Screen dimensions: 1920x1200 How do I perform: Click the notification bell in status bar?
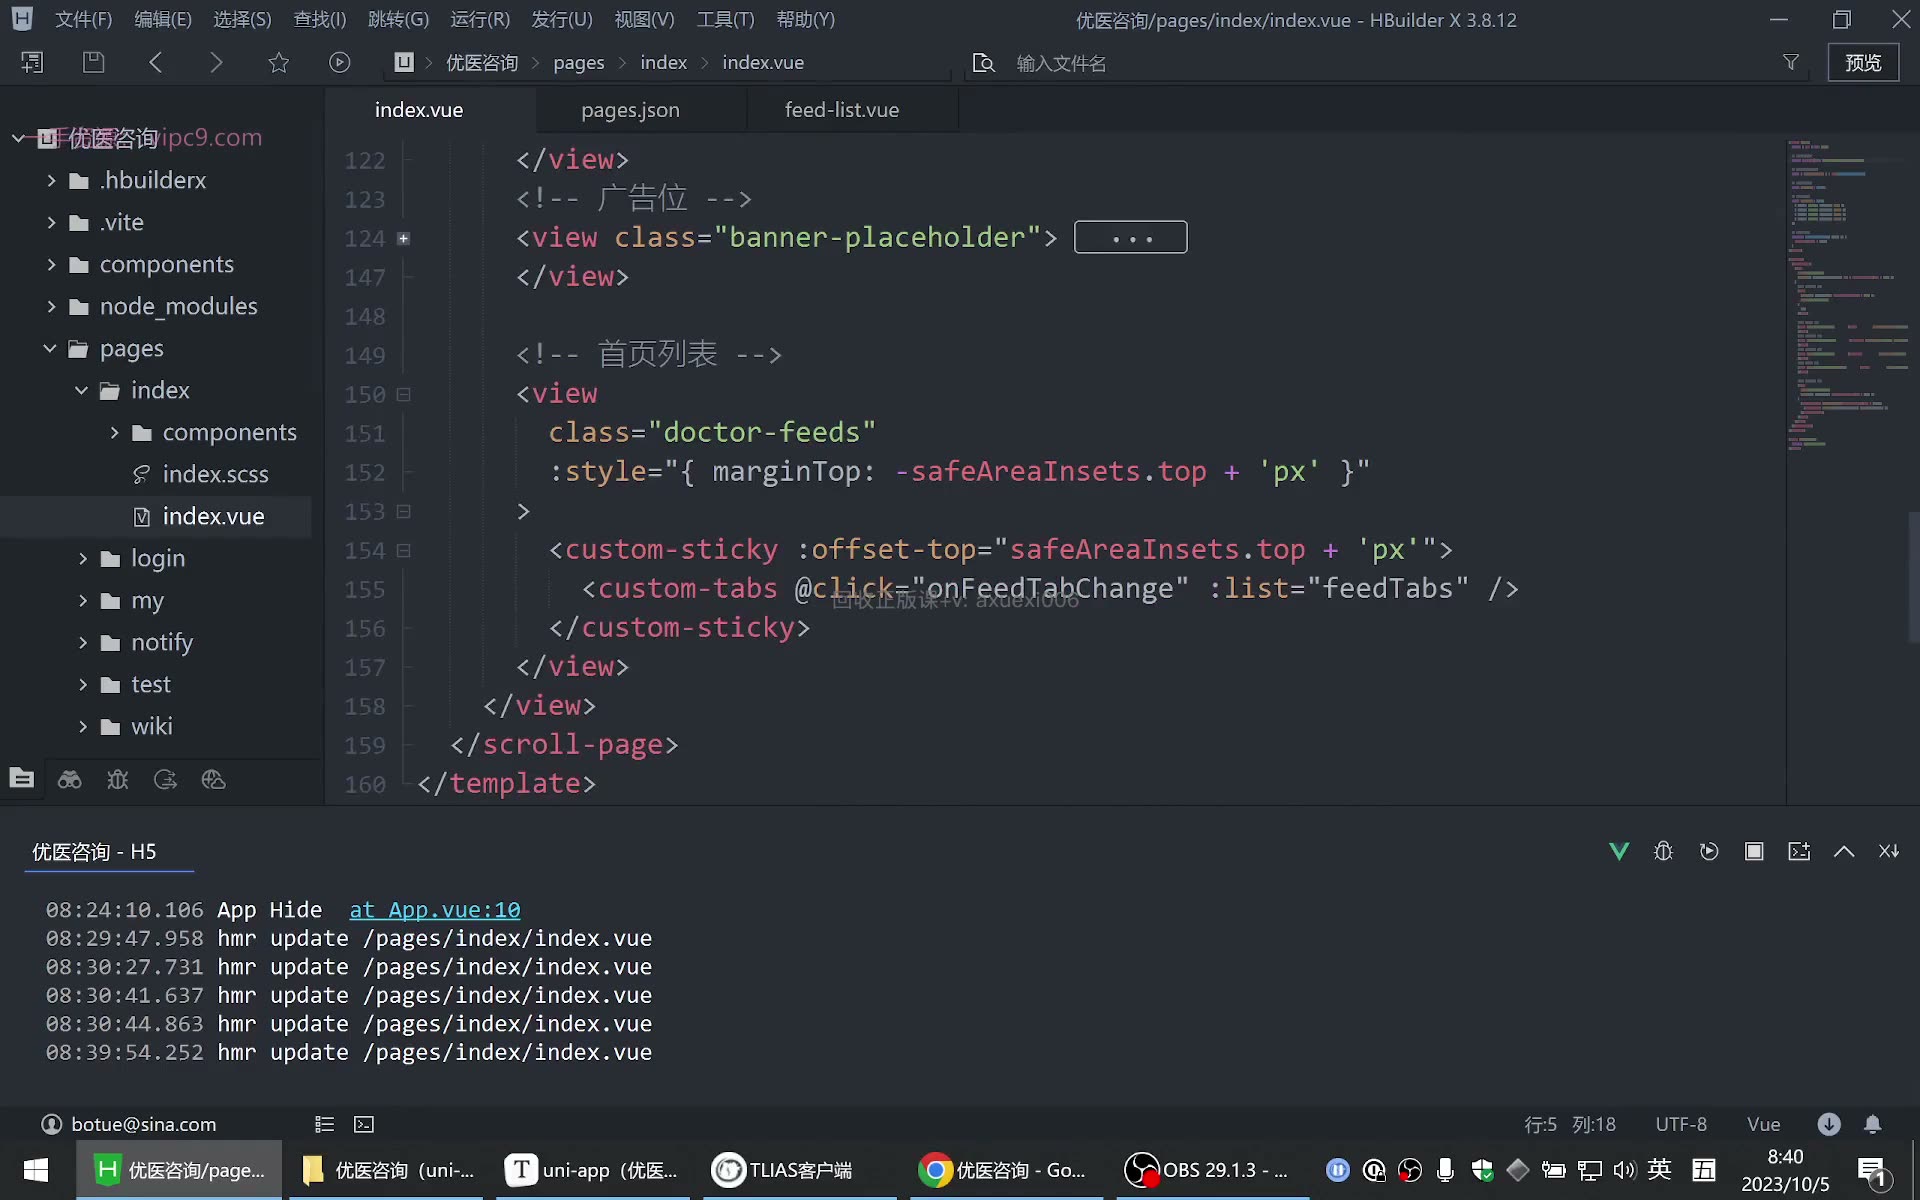pyautogui.click(x=1873, y=1124)
